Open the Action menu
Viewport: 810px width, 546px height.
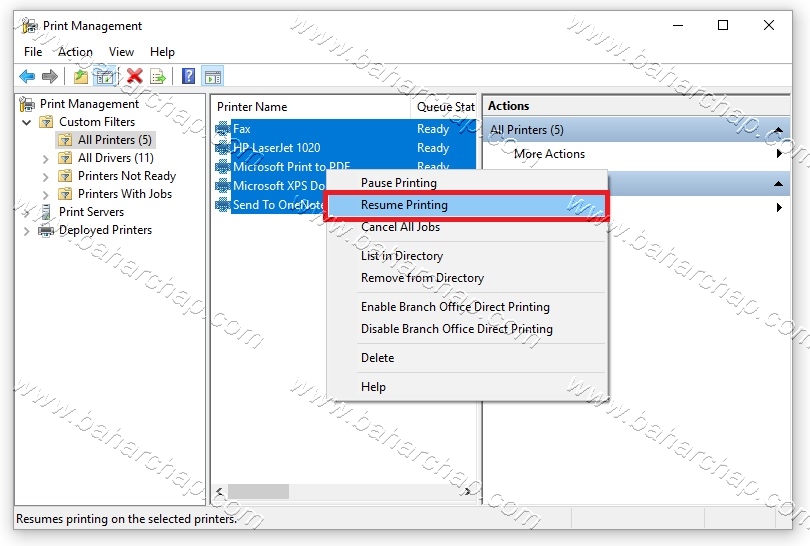(x=75, y=52)
